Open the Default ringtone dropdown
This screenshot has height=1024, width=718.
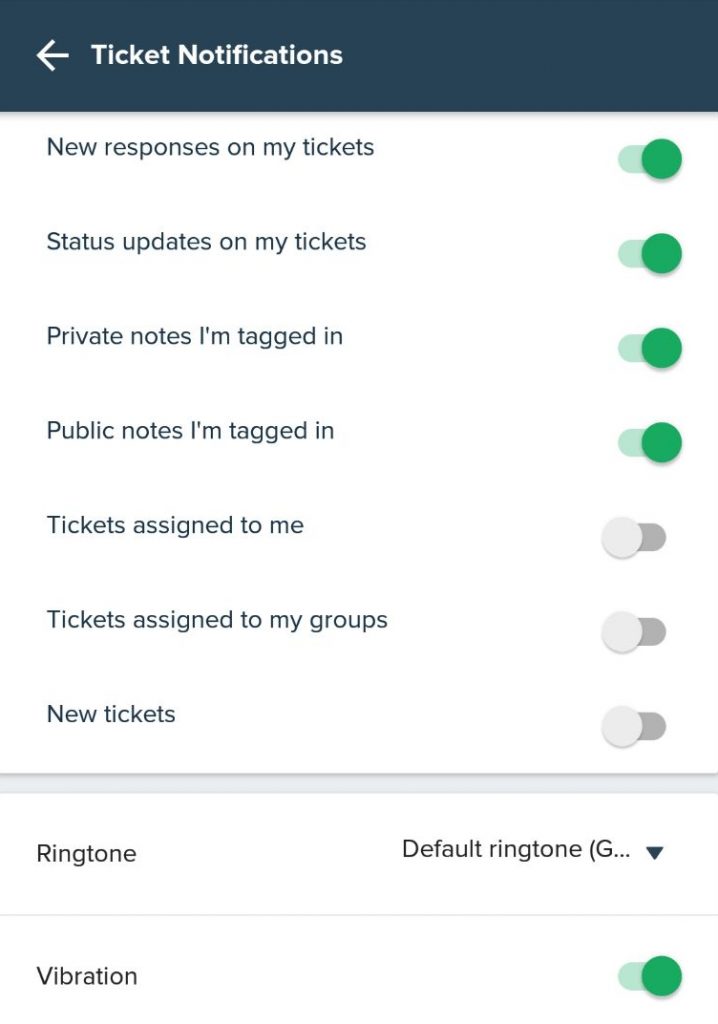pyautogui.click(x=515, y=850)
